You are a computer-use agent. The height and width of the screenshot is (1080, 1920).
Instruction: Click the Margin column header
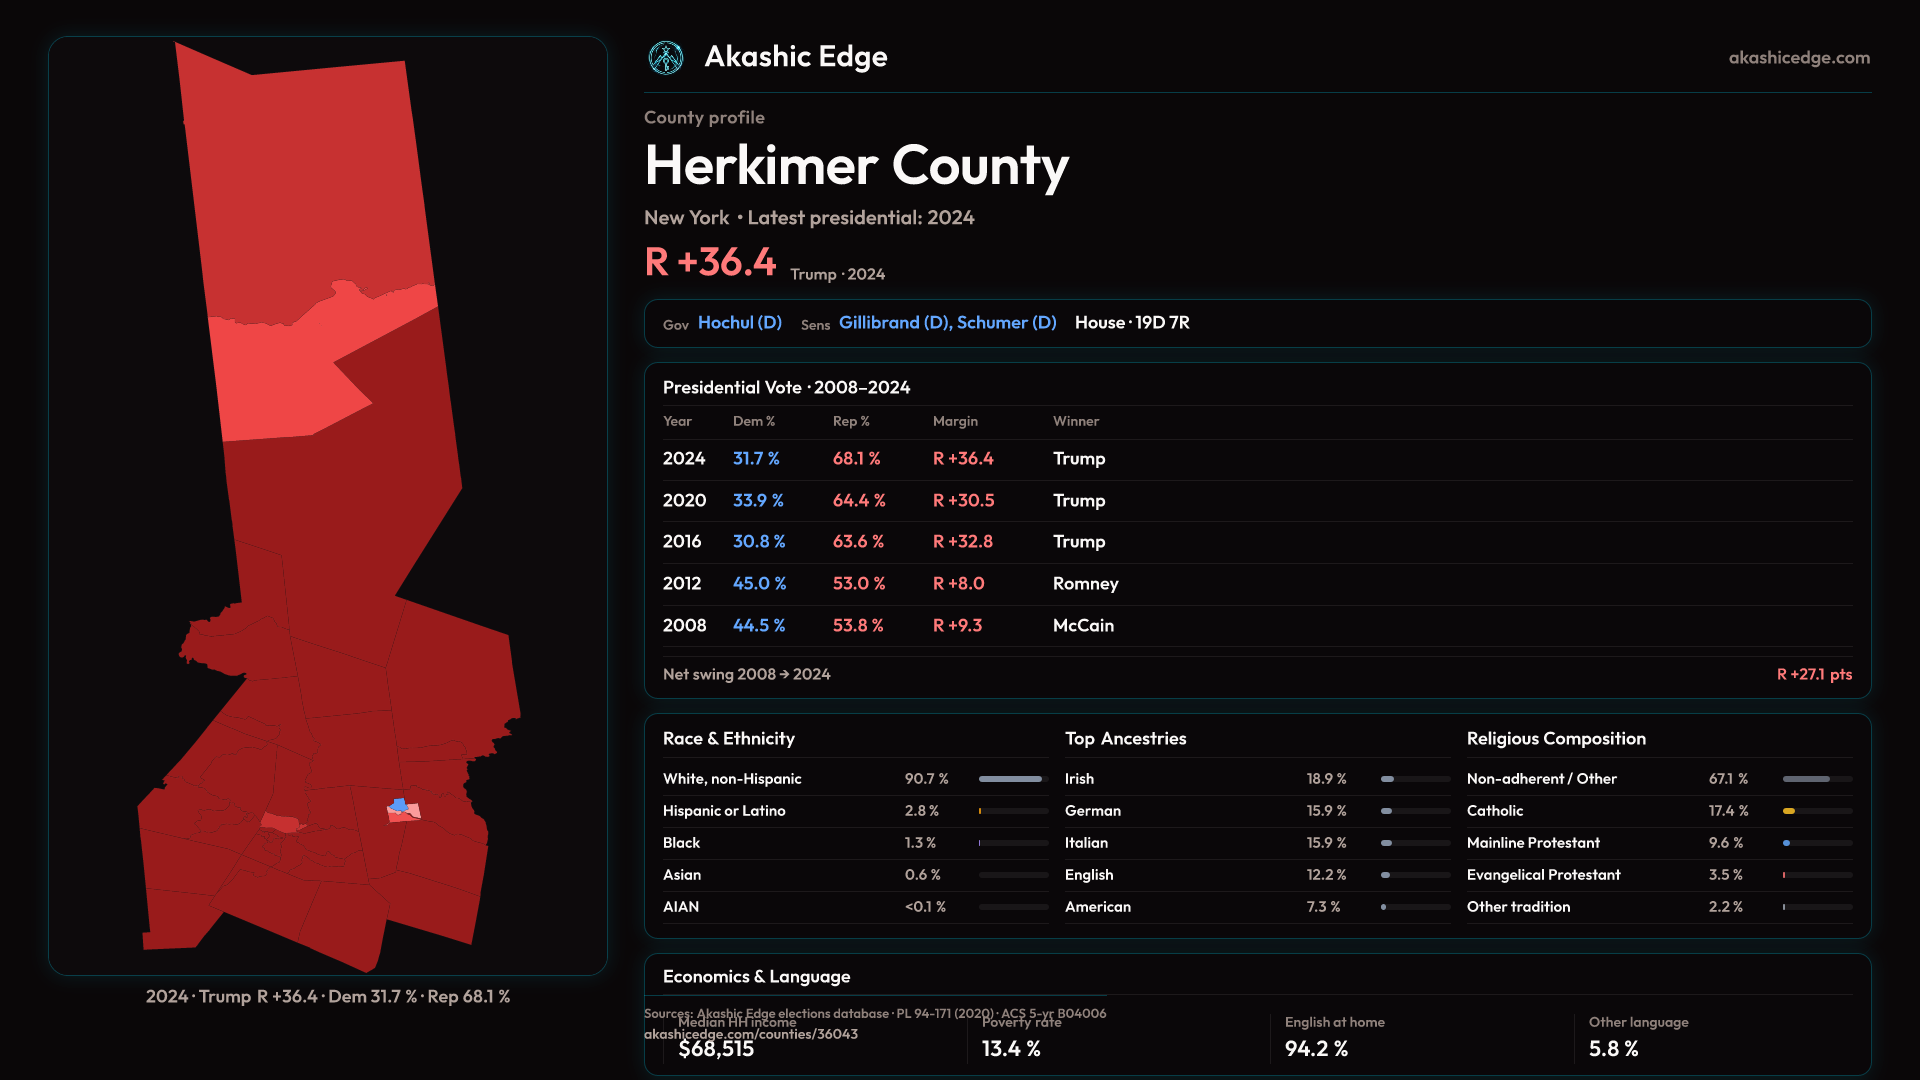pos(954,422)
